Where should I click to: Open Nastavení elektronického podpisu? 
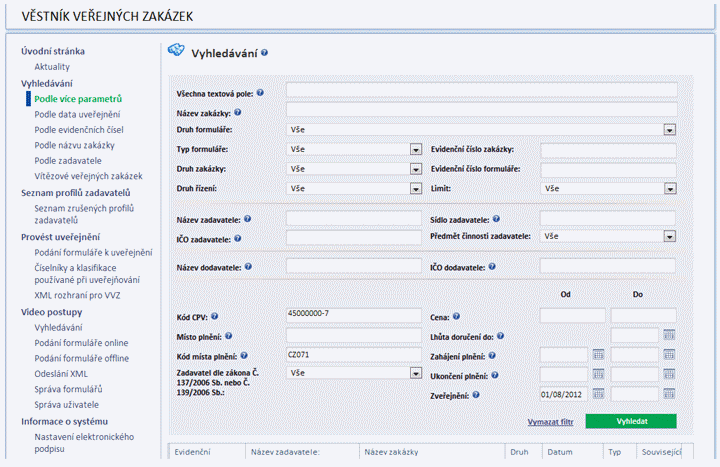pyautogui.click(x=84, y=443)
